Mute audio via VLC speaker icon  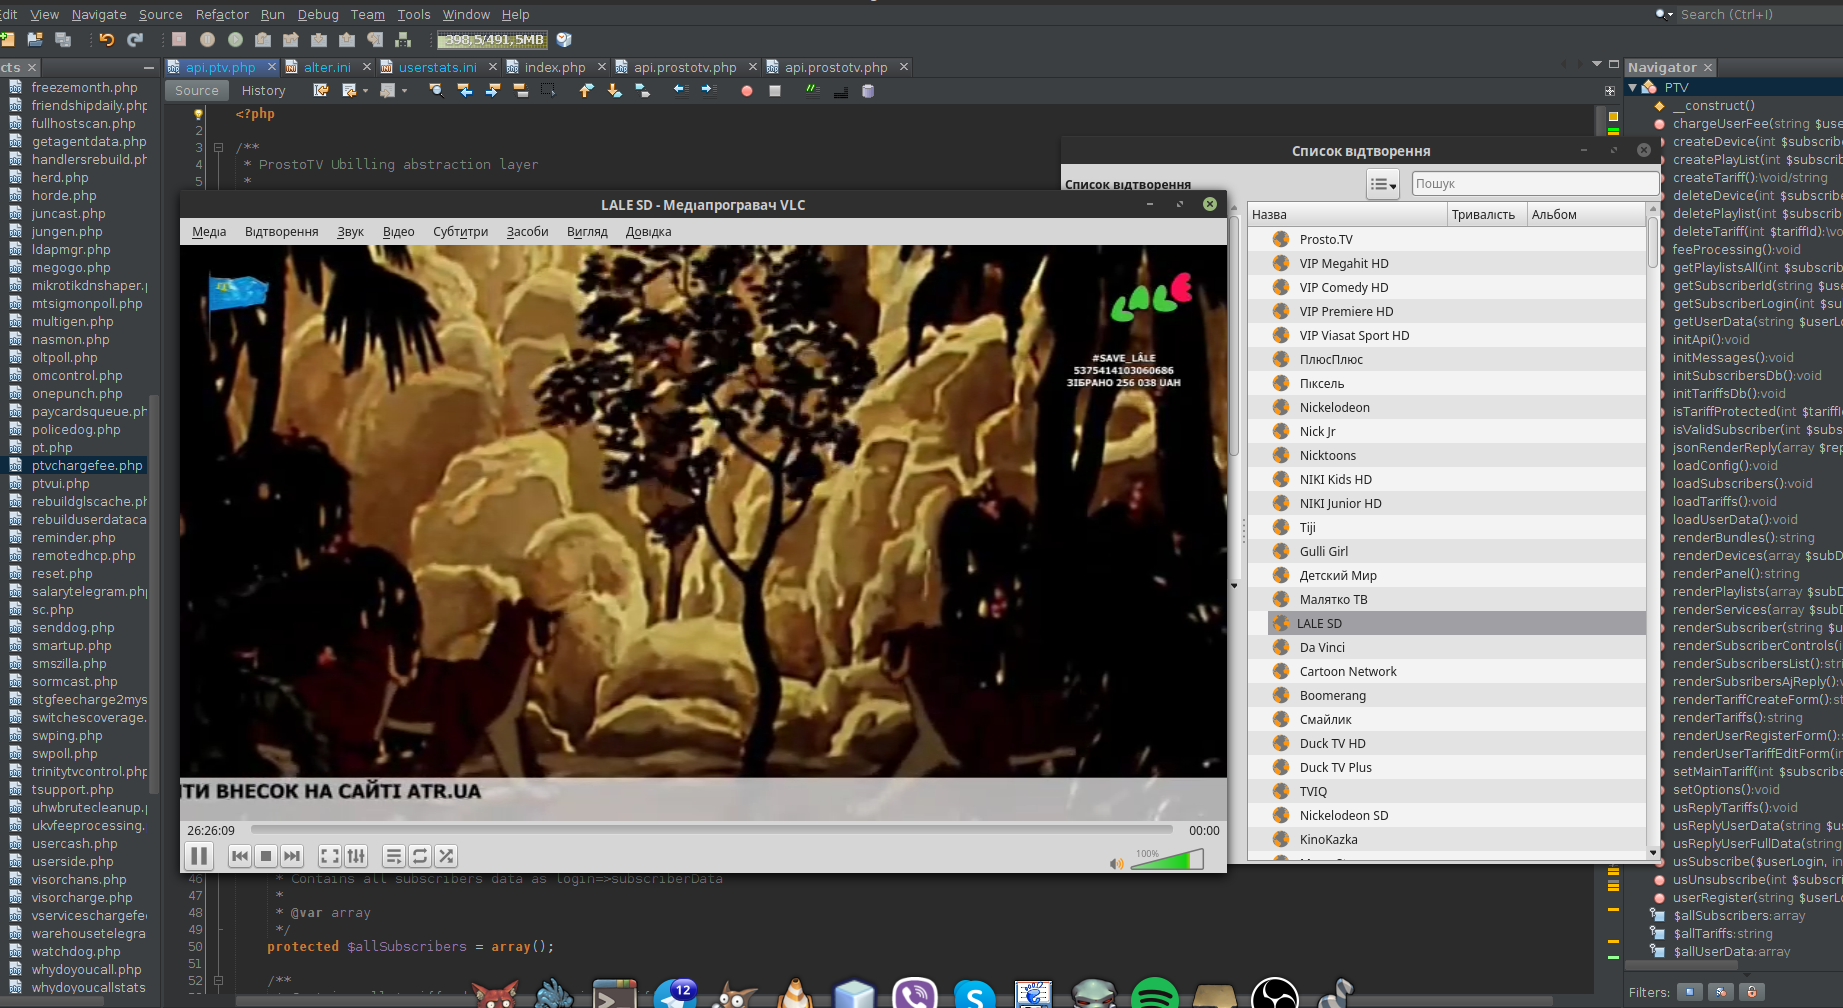pos(1116,863)
